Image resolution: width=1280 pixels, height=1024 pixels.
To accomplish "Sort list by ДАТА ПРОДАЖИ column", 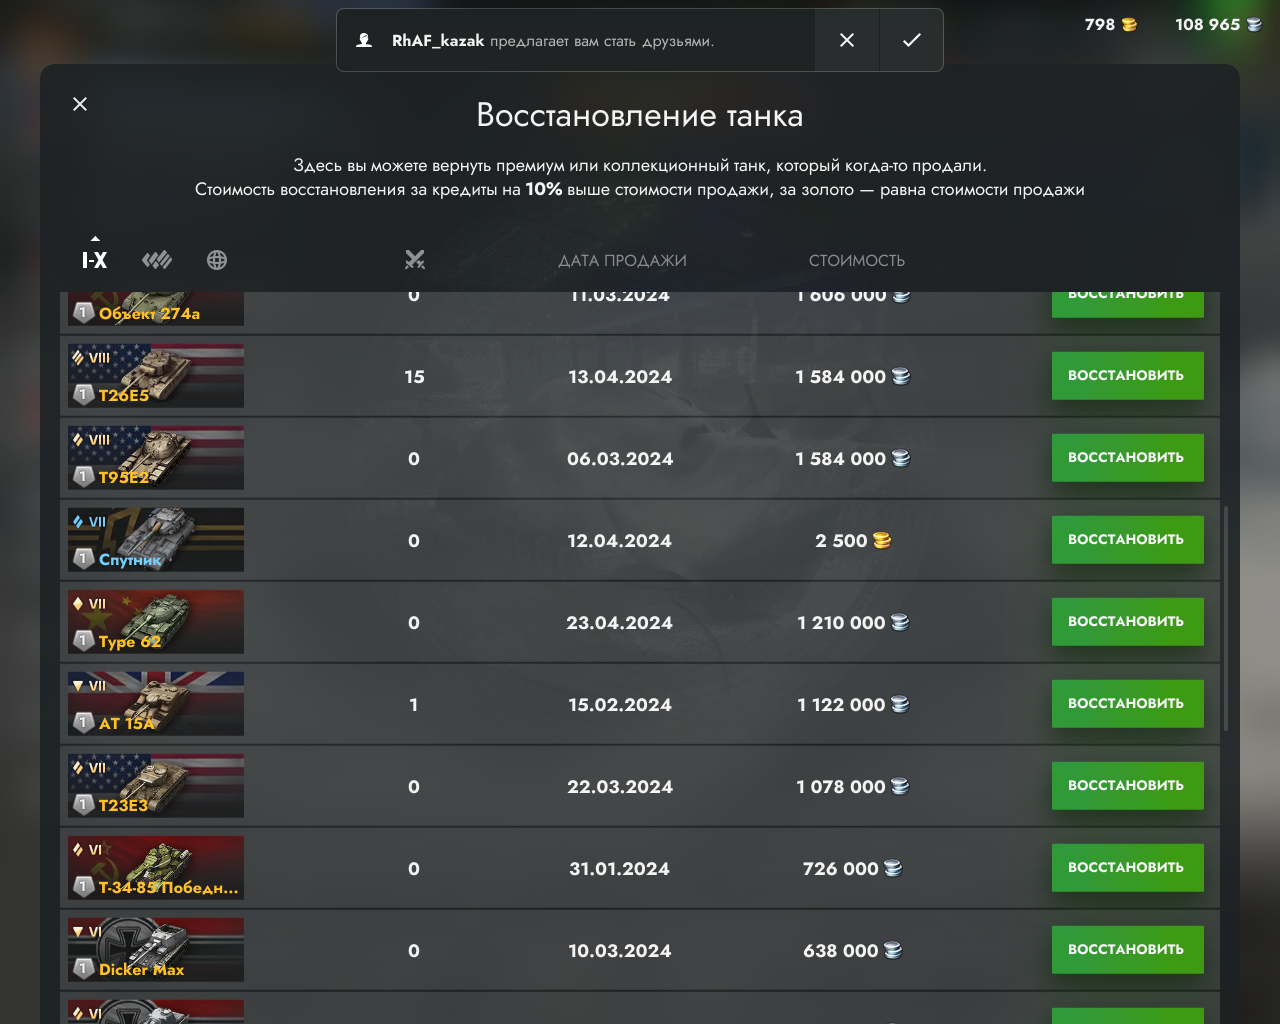I will click(x=622, y=260).
